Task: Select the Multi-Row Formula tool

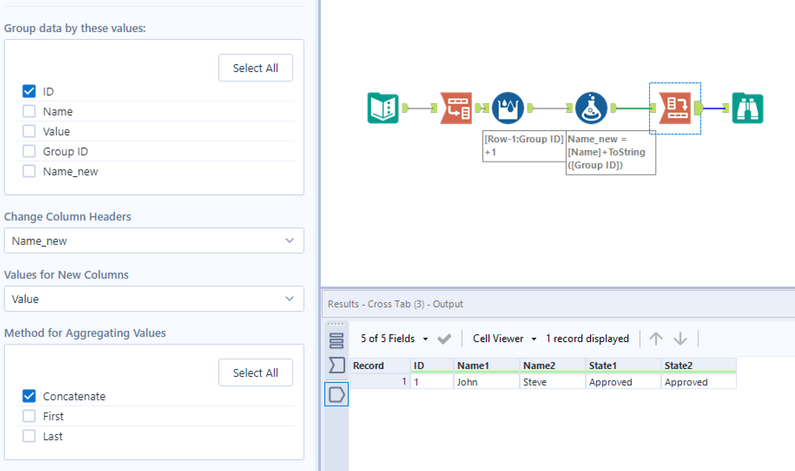Action: tap(508, 108)
